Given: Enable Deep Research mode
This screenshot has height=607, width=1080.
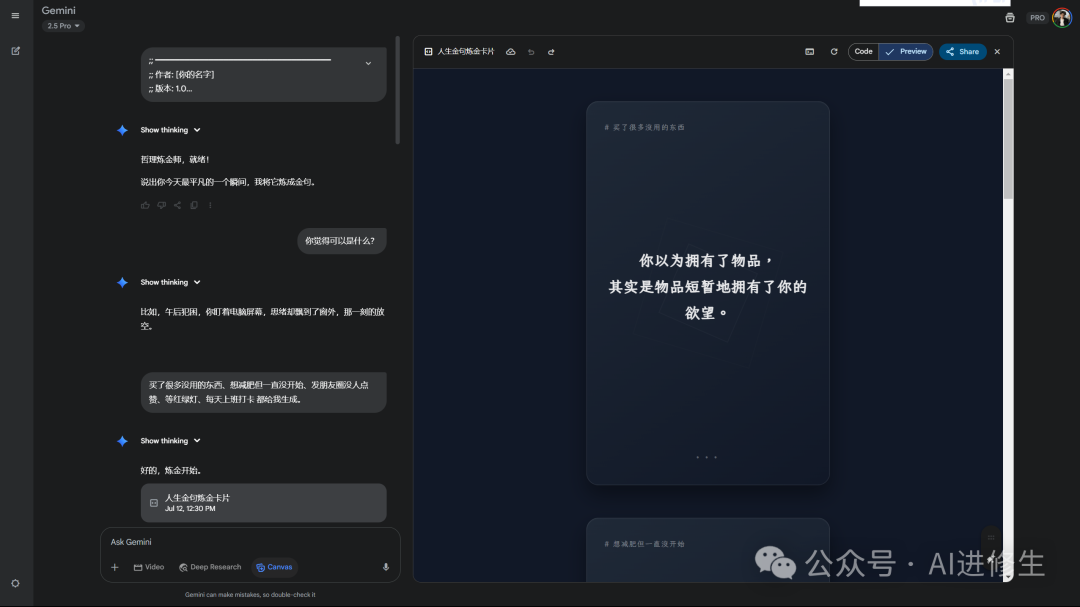Looking at the screenshot, I should (210, 566).
